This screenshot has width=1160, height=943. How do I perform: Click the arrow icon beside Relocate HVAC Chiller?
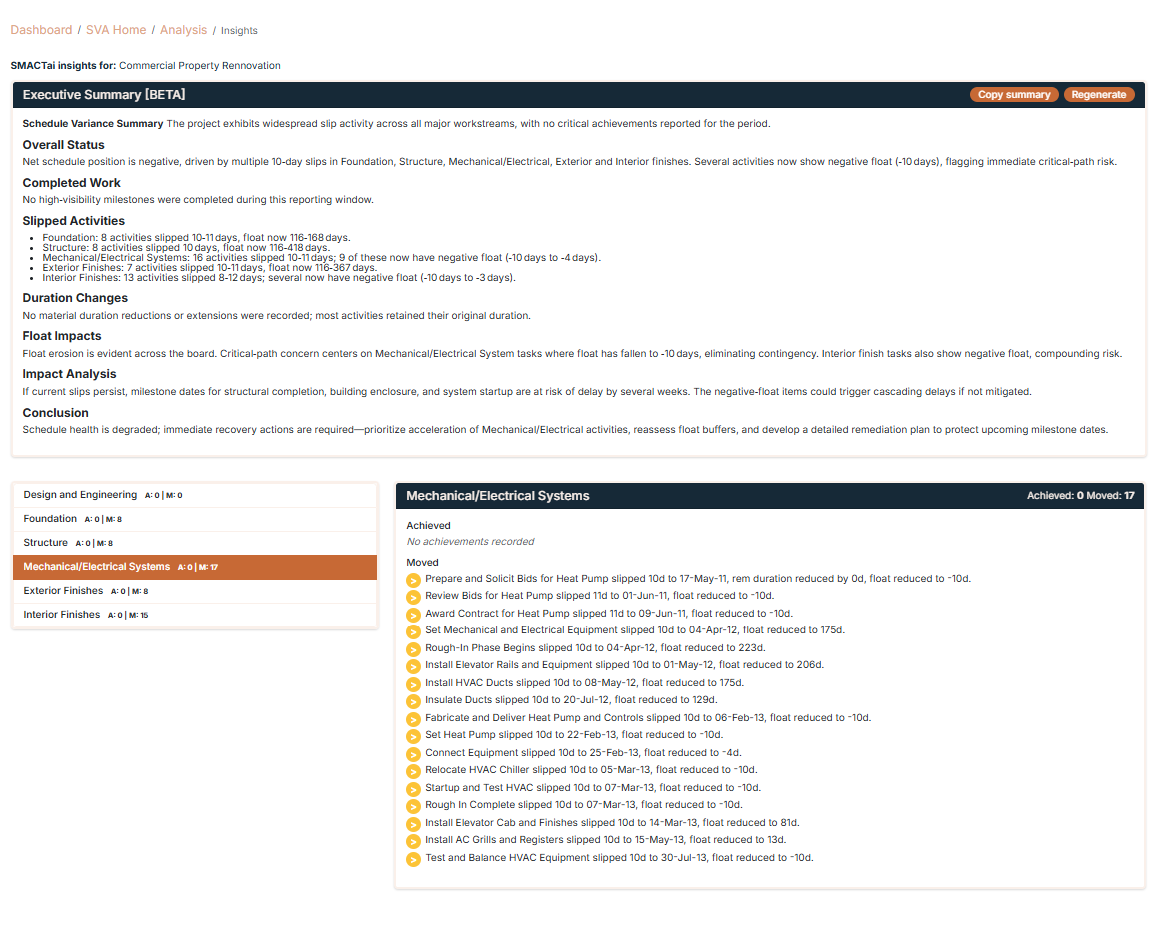point(413,770)
